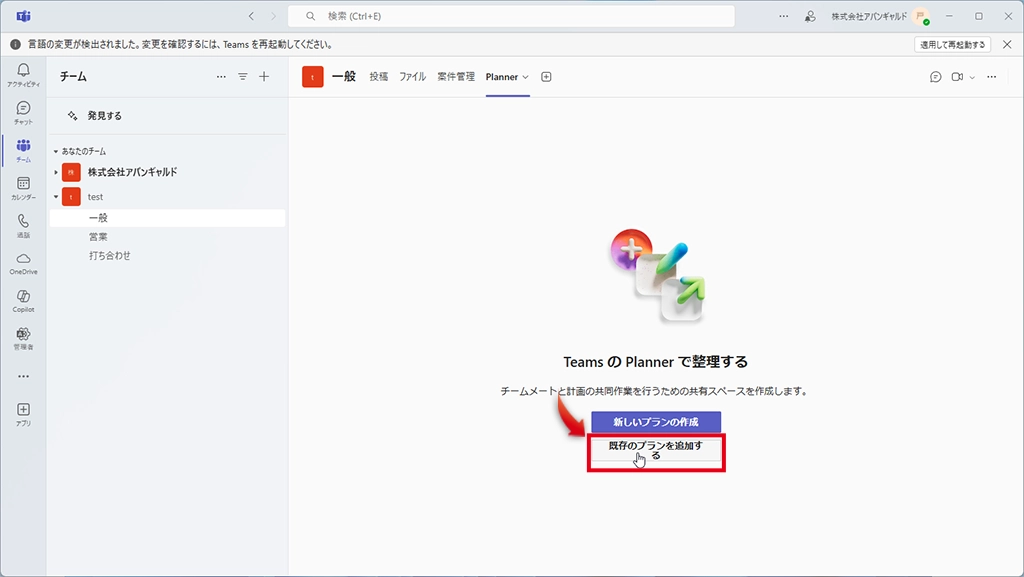Screen dimensions: 1024x577
Task: Collapse the test team channels
Action: click(x=56, y=196)
